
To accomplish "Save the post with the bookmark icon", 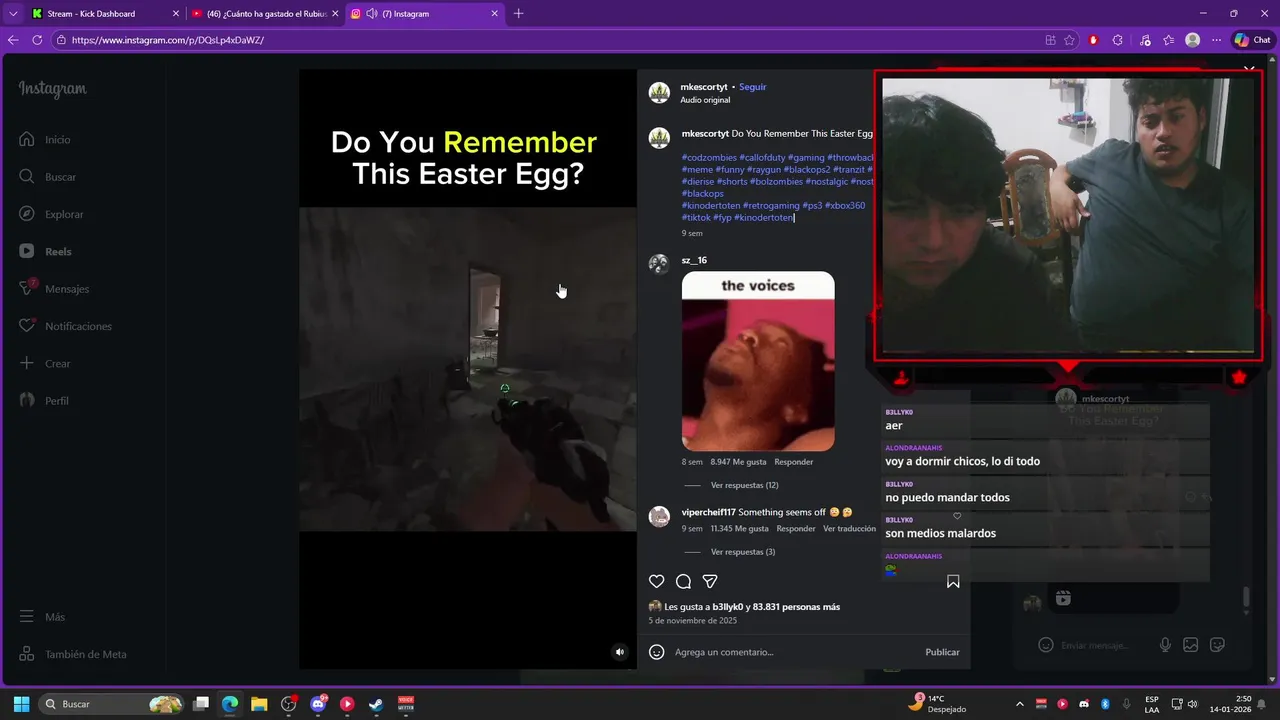I will pos(953,581).
